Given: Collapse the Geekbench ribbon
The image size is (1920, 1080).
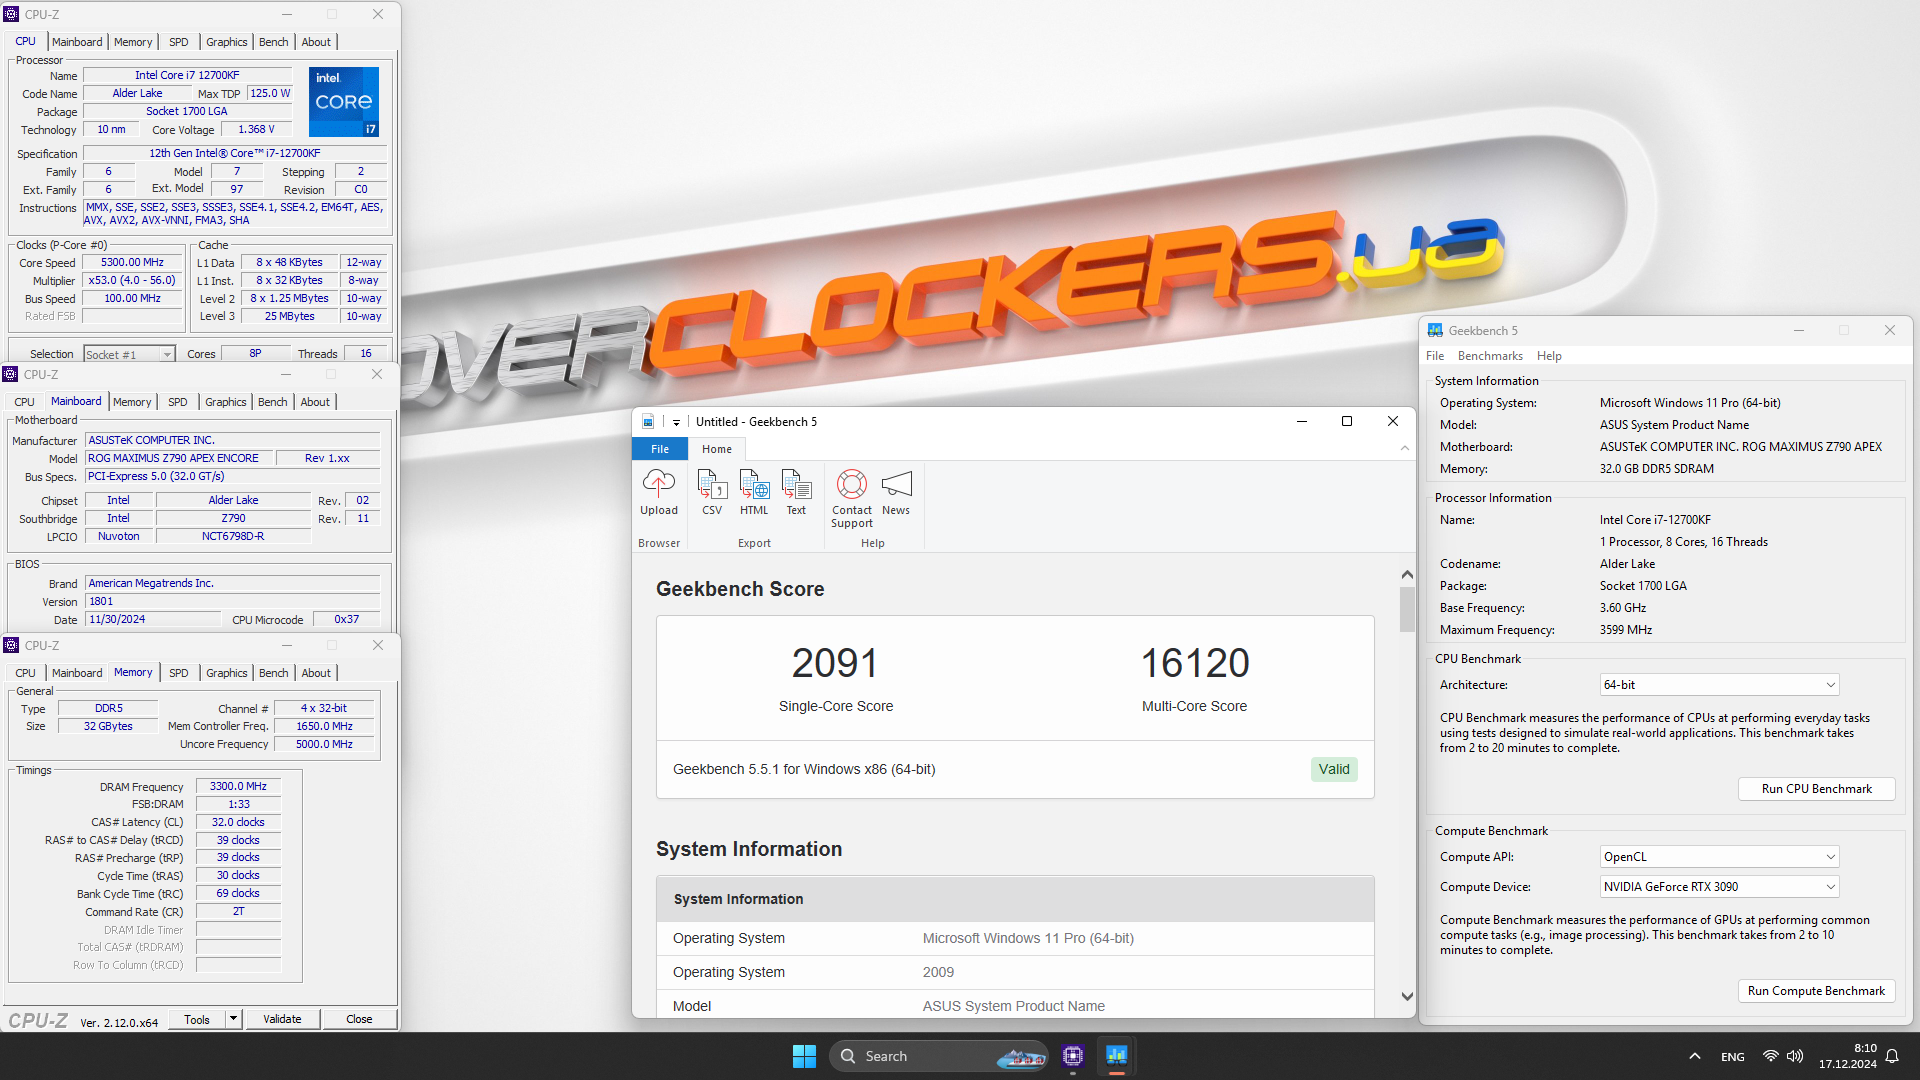Looking at the screenshot, I should (x=1405, y=449).
